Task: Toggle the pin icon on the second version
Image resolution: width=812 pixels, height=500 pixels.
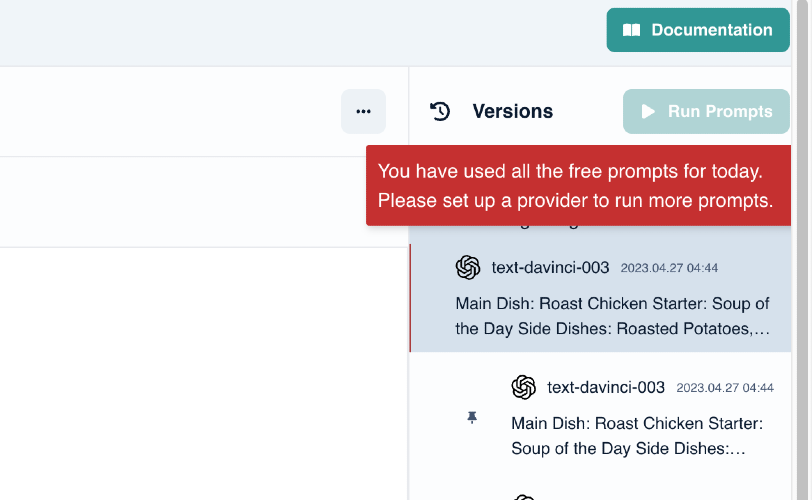Action: click(472, 417)
